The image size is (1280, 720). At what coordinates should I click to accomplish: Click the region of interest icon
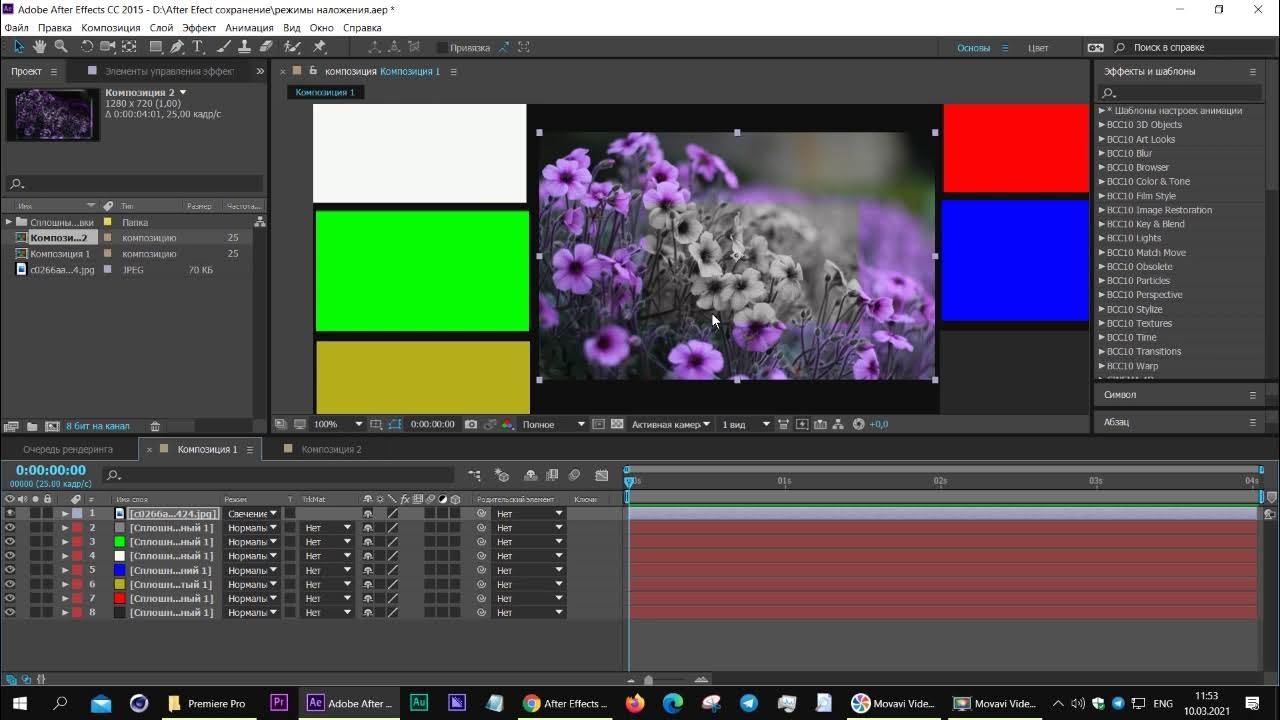coord(599,424)
